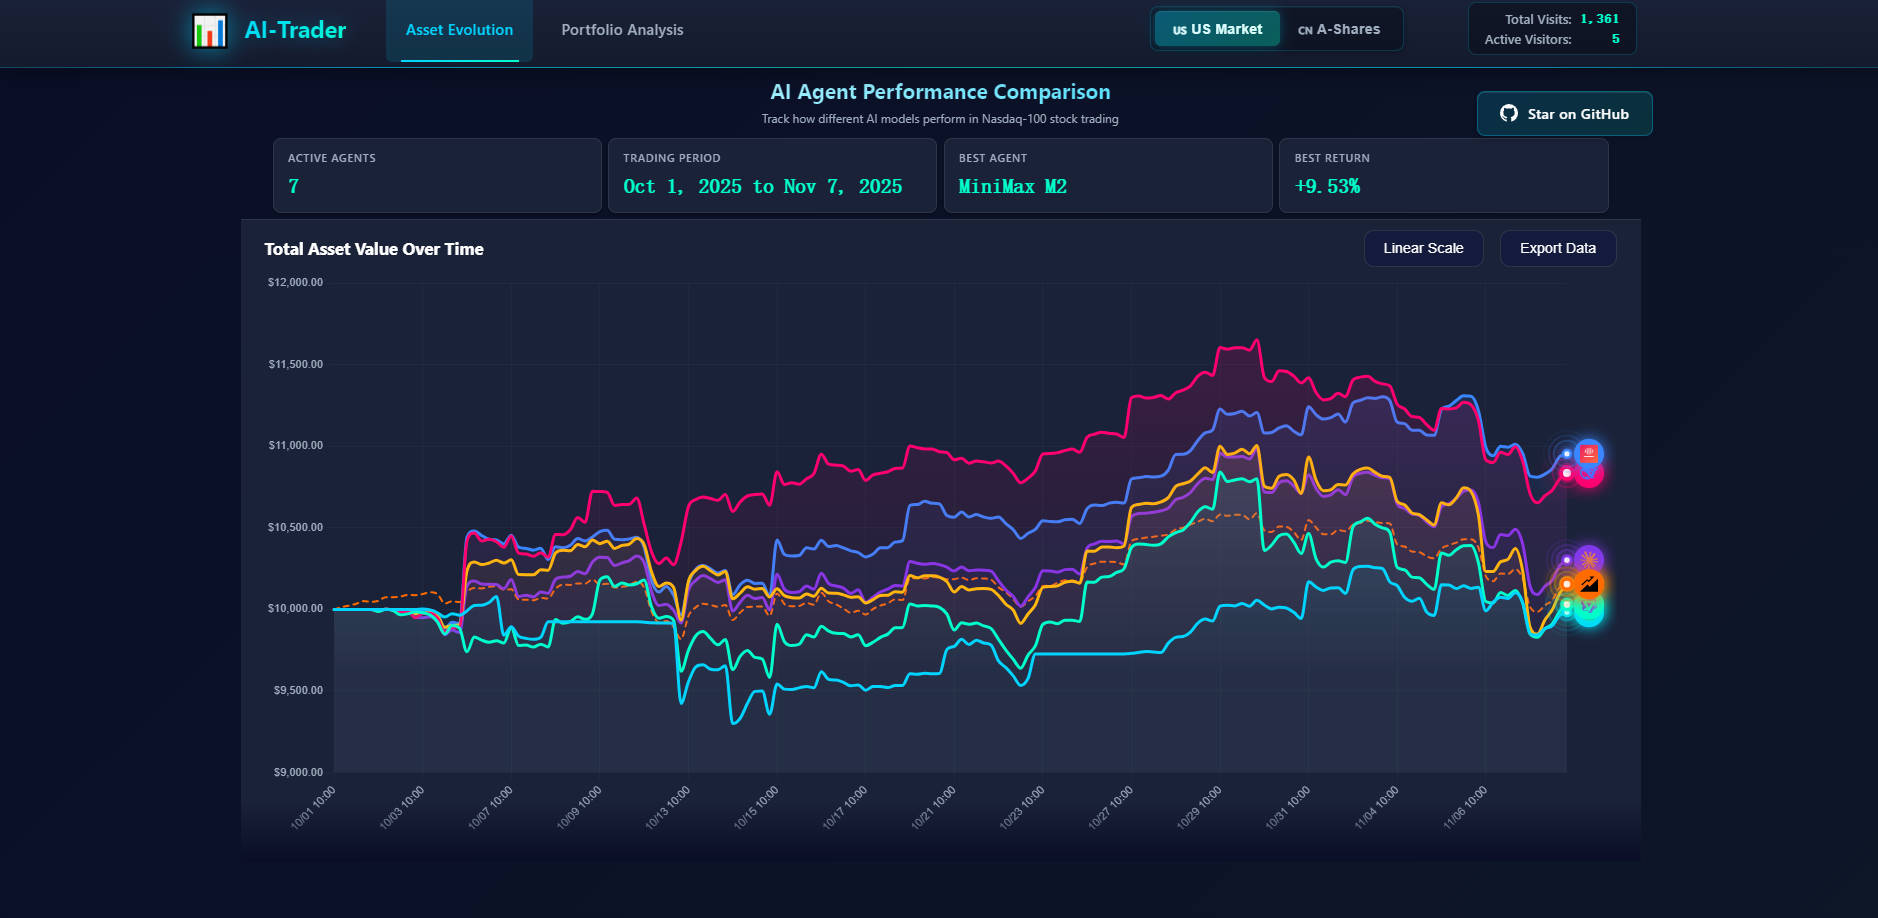Click the Best Agent MiniMax M2 card
The width and height of the screenshot is (1878, 918).
1107,175
